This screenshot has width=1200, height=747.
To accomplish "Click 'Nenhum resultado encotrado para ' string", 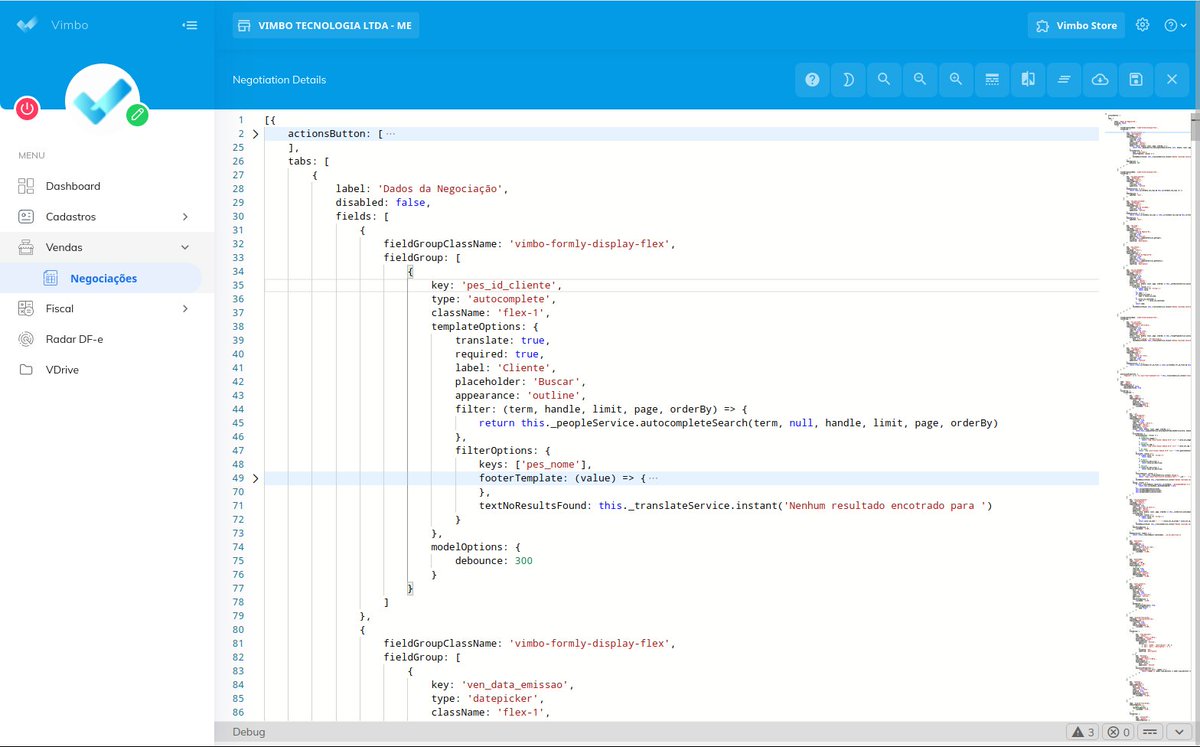I will (x=885, y=506).
